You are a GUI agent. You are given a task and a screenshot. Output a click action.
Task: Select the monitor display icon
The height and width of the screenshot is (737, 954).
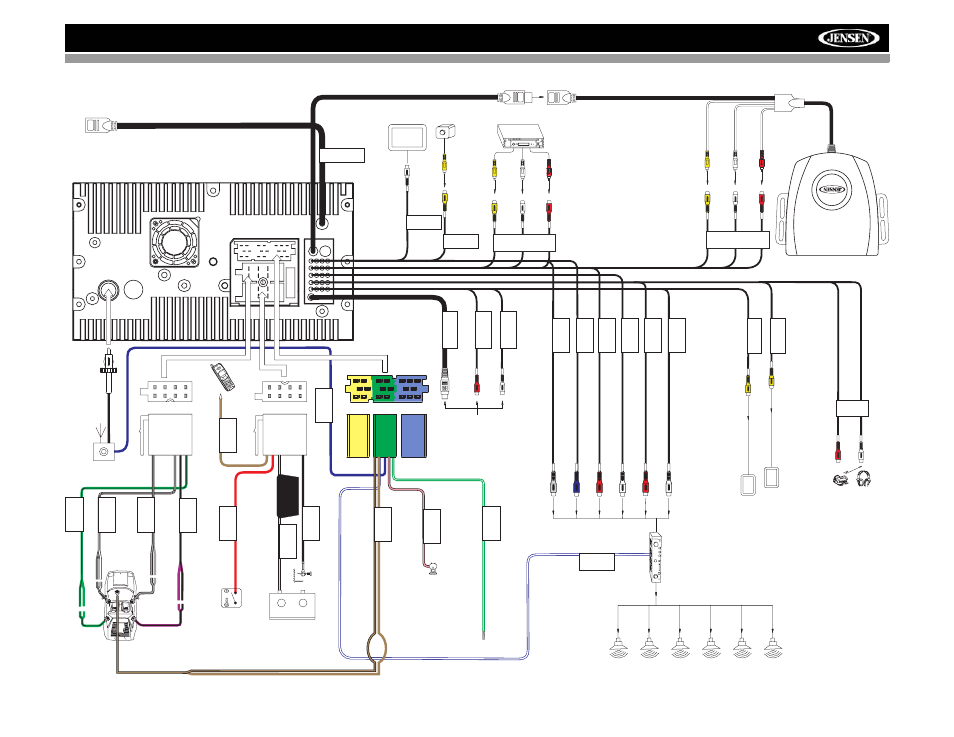[x=408, y=138]
